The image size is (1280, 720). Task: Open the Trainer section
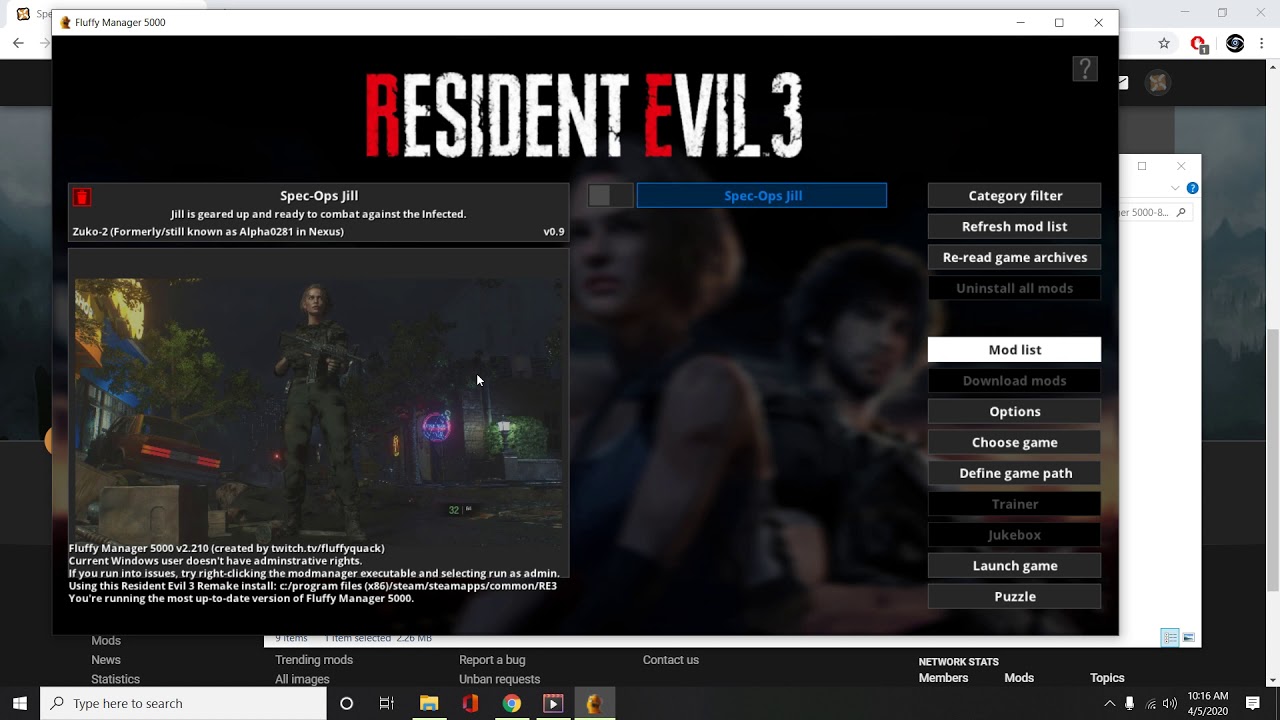1014,504
